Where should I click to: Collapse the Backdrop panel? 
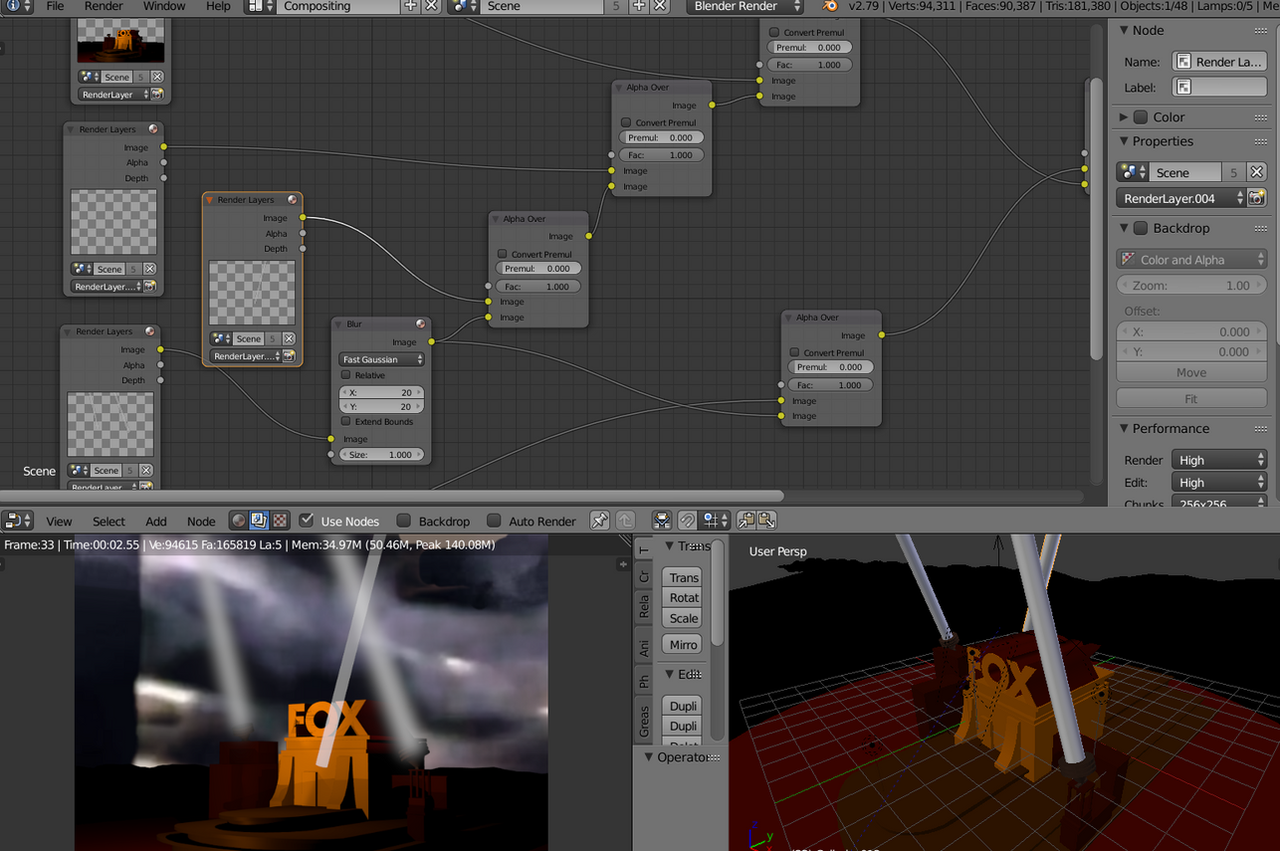tap(1124, 228)
